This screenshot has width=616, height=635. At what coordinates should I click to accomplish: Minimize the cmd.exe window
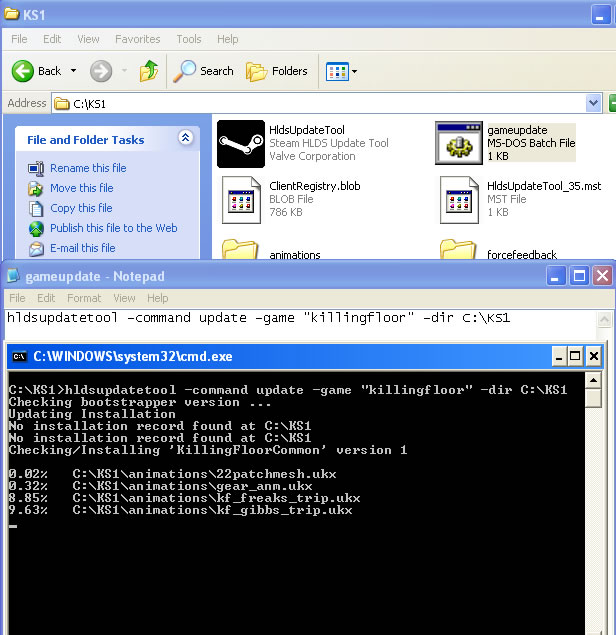point(559,356)
